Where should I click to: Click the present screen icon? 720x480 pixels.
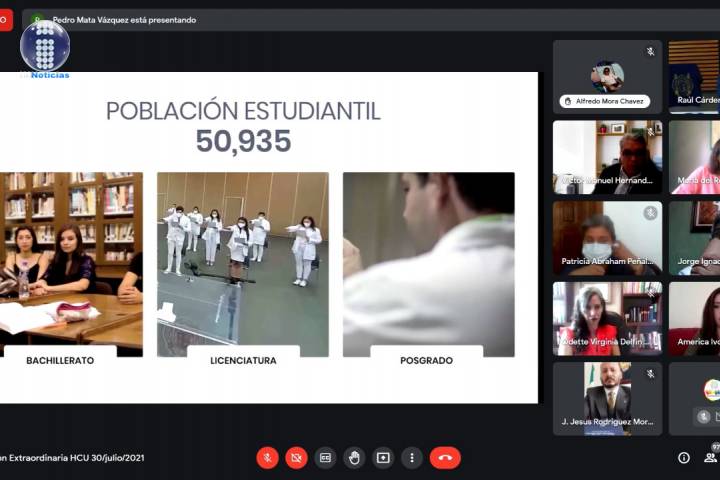click(x=383, y=457)
